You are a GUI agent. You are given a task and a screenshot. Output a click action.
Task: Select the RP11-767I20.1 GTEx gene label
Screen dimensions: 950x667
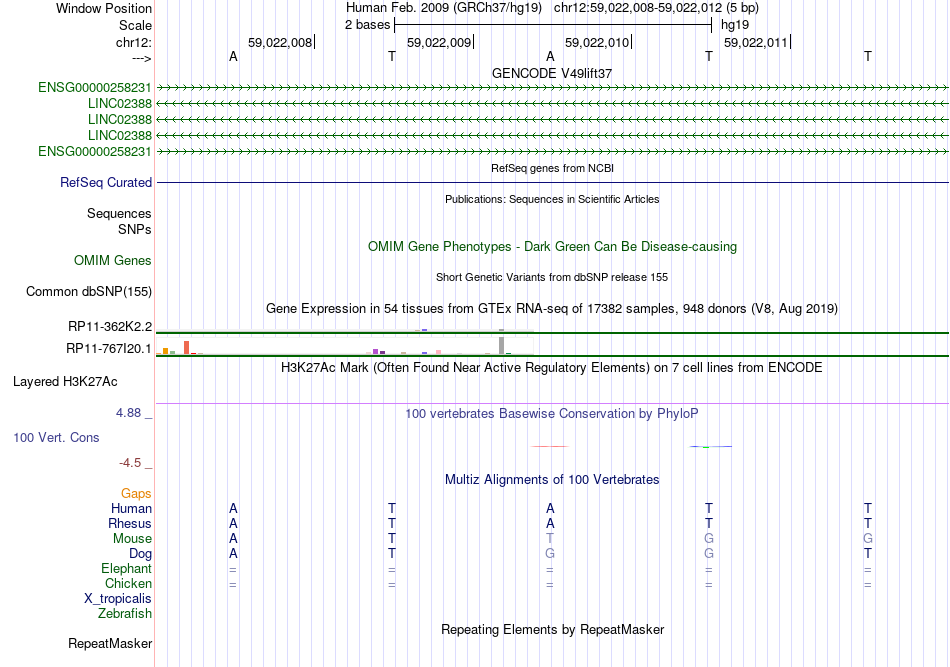coord(108,348)
